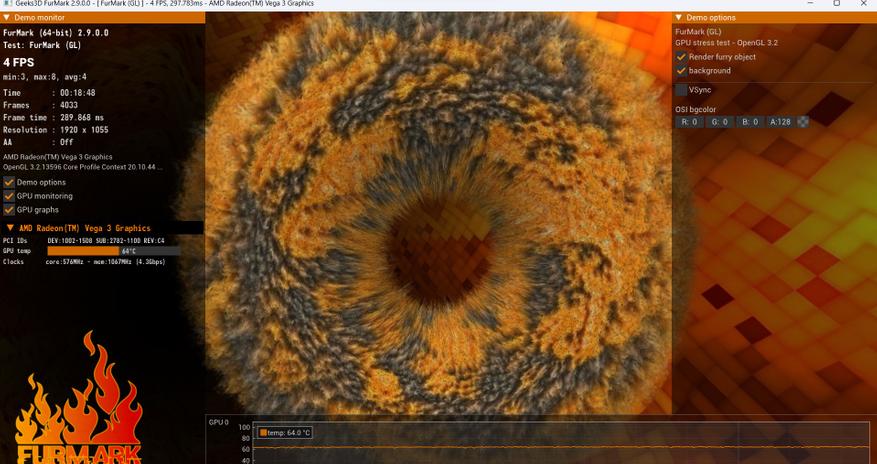Click the Geeks3D FurMark title bar icon
877x464 pixels.
[7, 3]
